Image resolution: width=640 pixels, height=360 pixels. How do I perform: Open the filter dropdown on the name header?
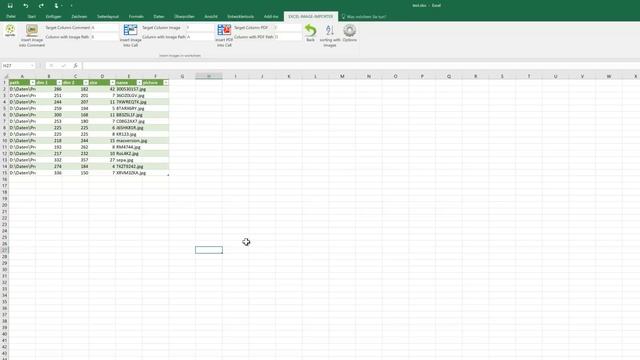(139, 83)
